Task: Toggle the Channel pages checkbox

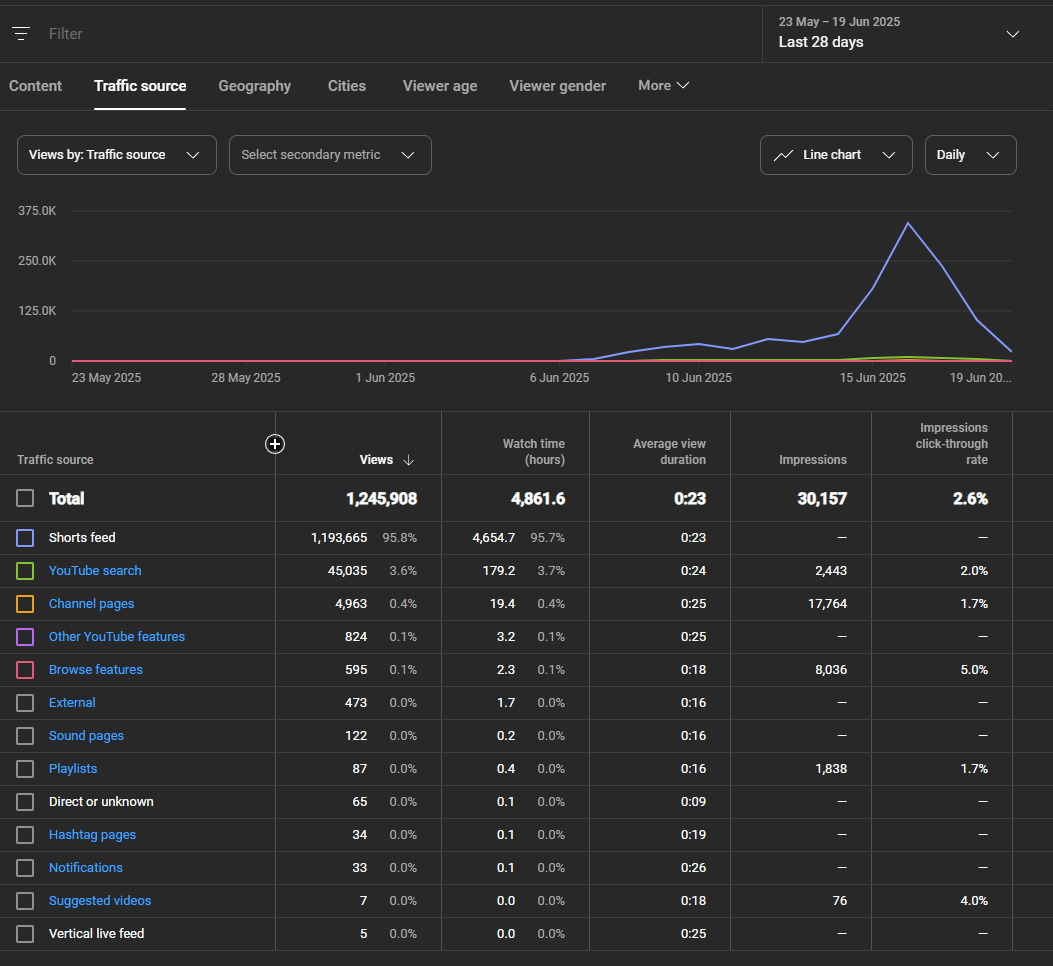Action: (x=25, y=604)
